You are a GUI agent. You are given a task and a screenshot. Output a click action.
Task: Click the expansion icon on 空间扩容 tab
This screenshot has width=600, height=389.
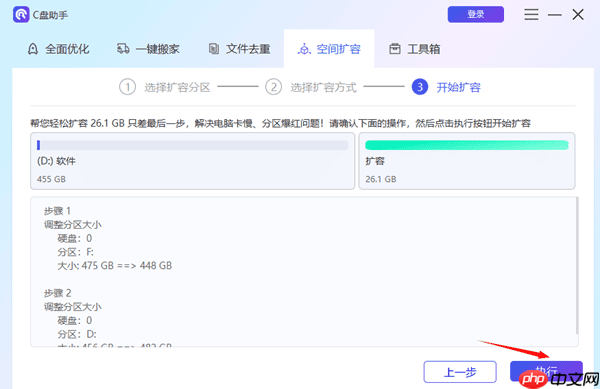304,49
